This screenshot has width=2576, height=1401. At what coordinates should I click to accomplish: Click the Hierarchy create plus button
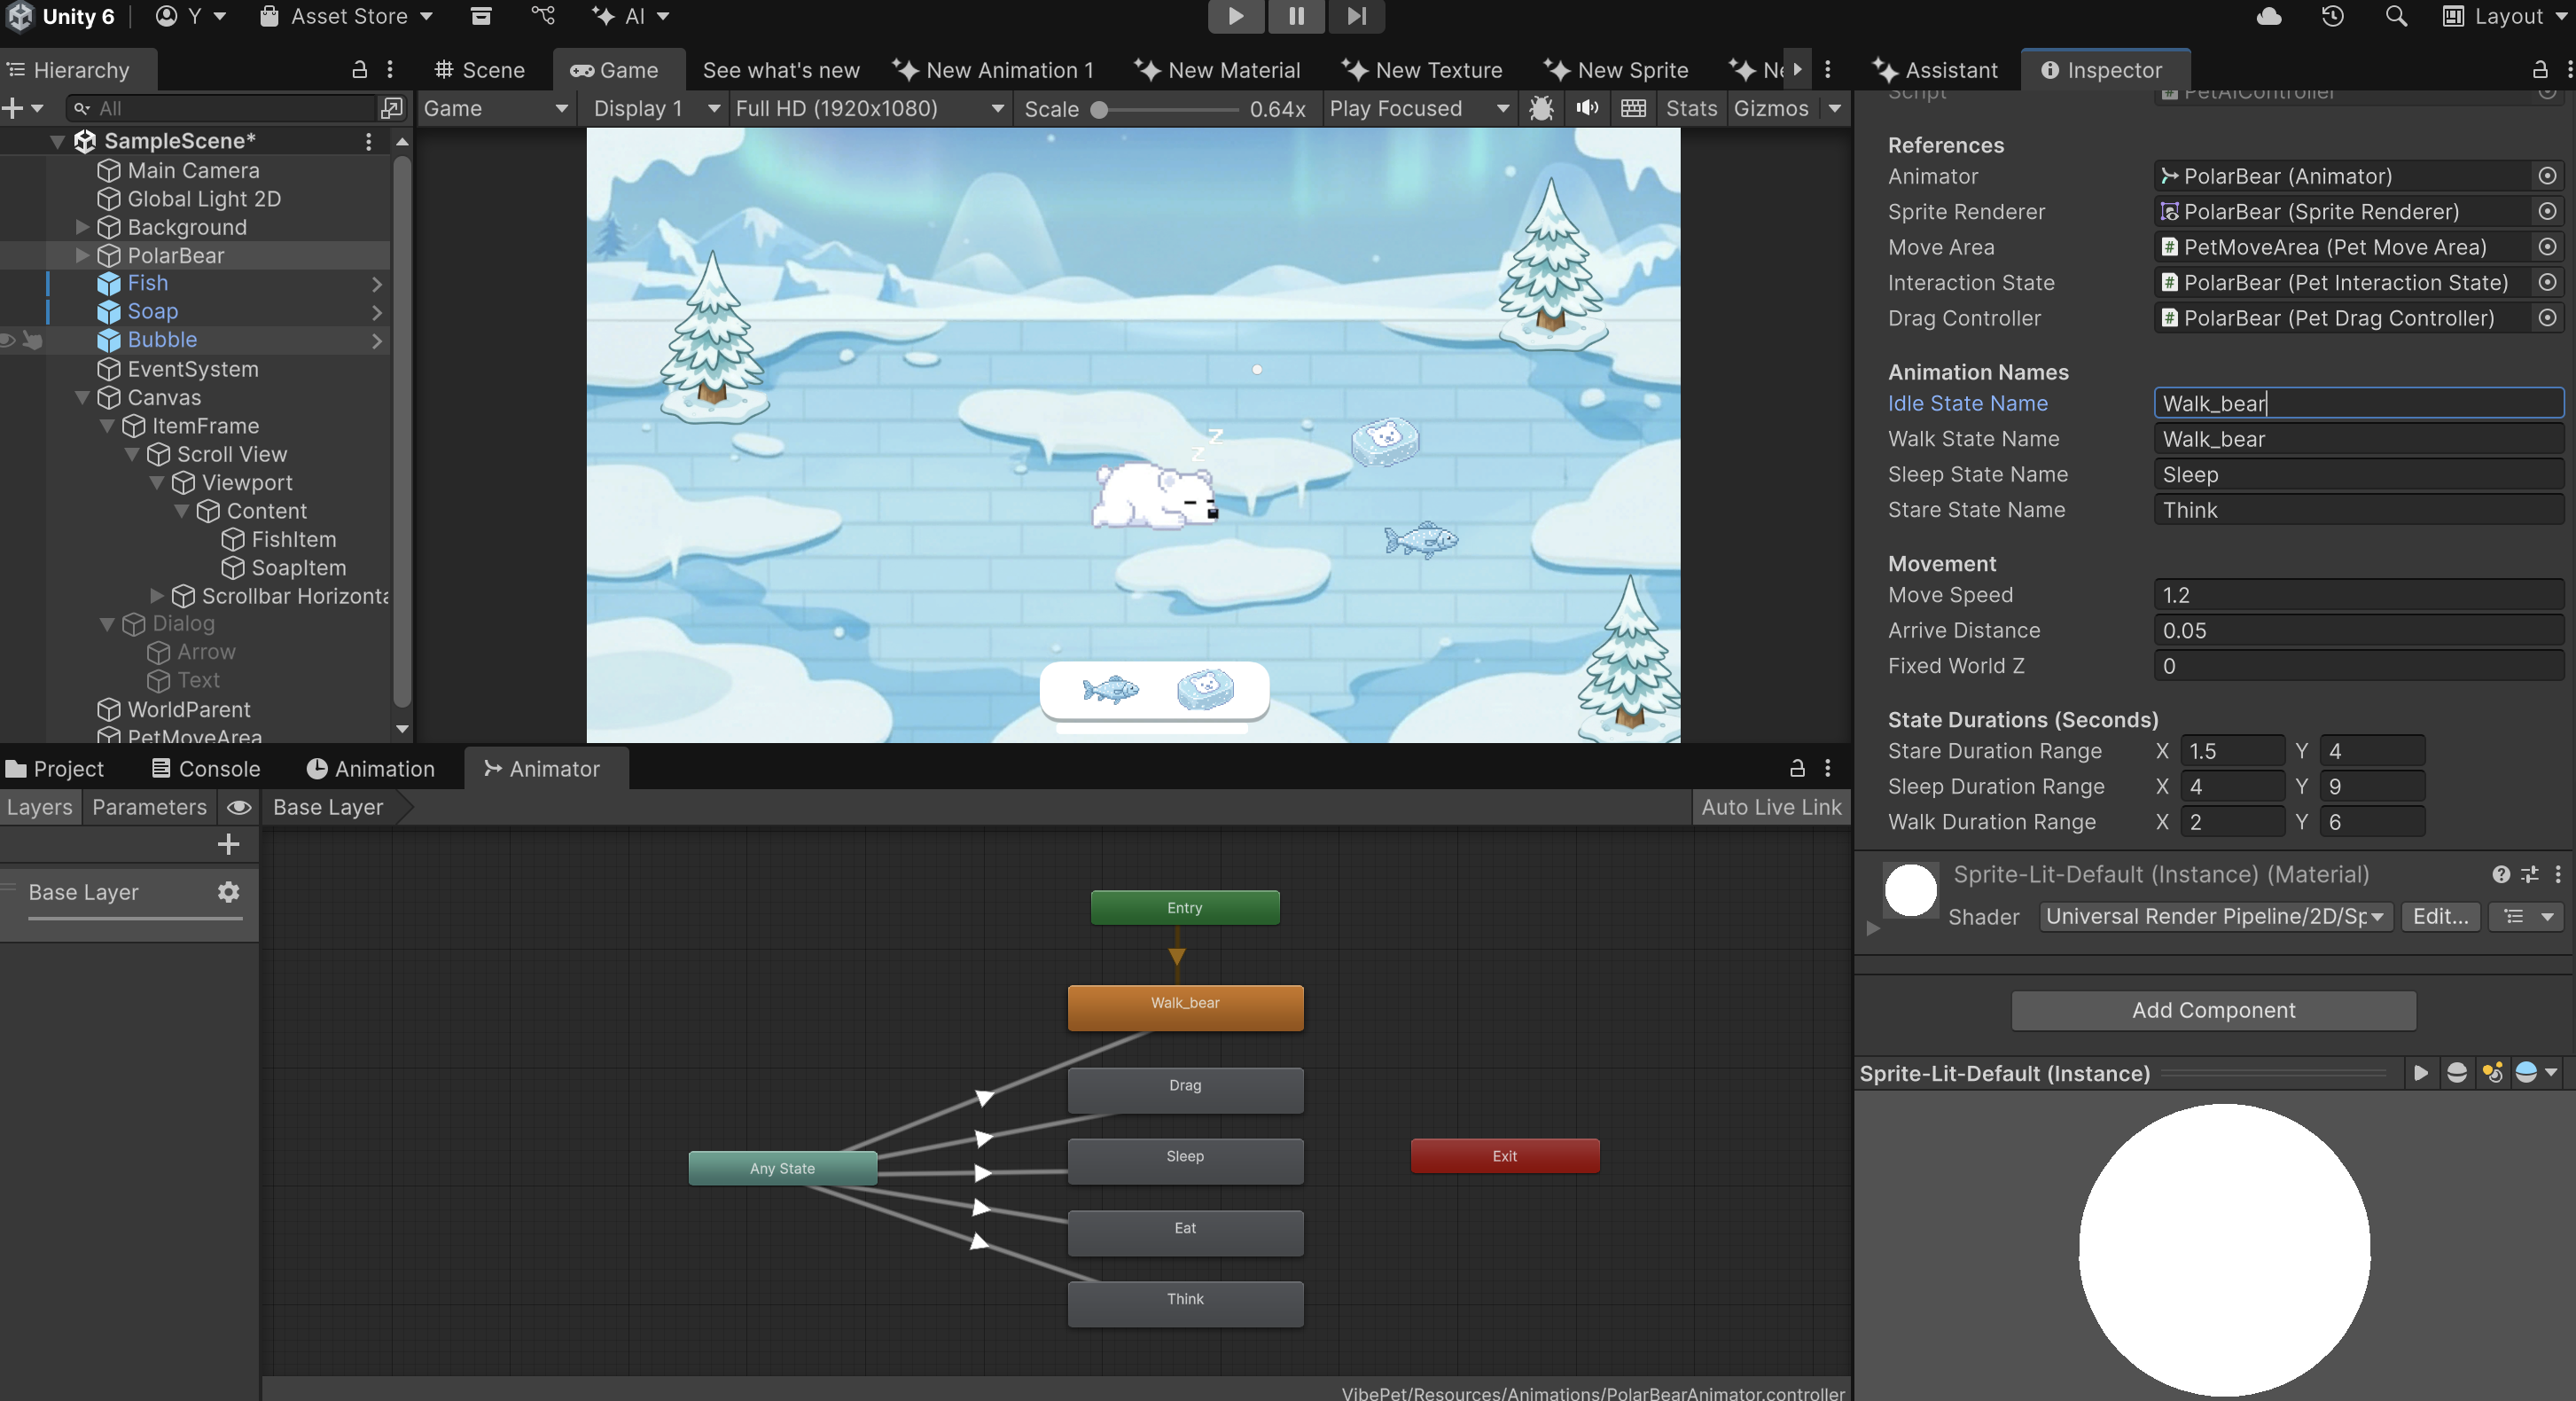tap(13, 108)
